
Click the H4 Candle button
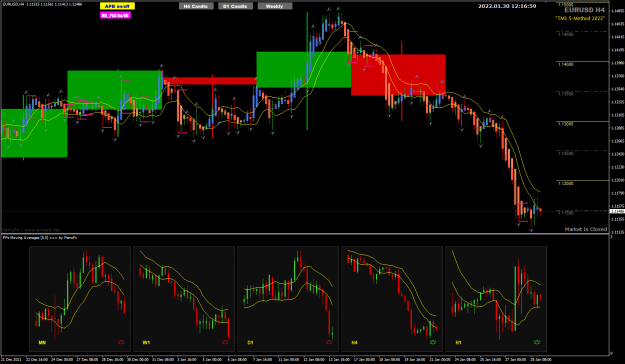click(x=196, y=6)
